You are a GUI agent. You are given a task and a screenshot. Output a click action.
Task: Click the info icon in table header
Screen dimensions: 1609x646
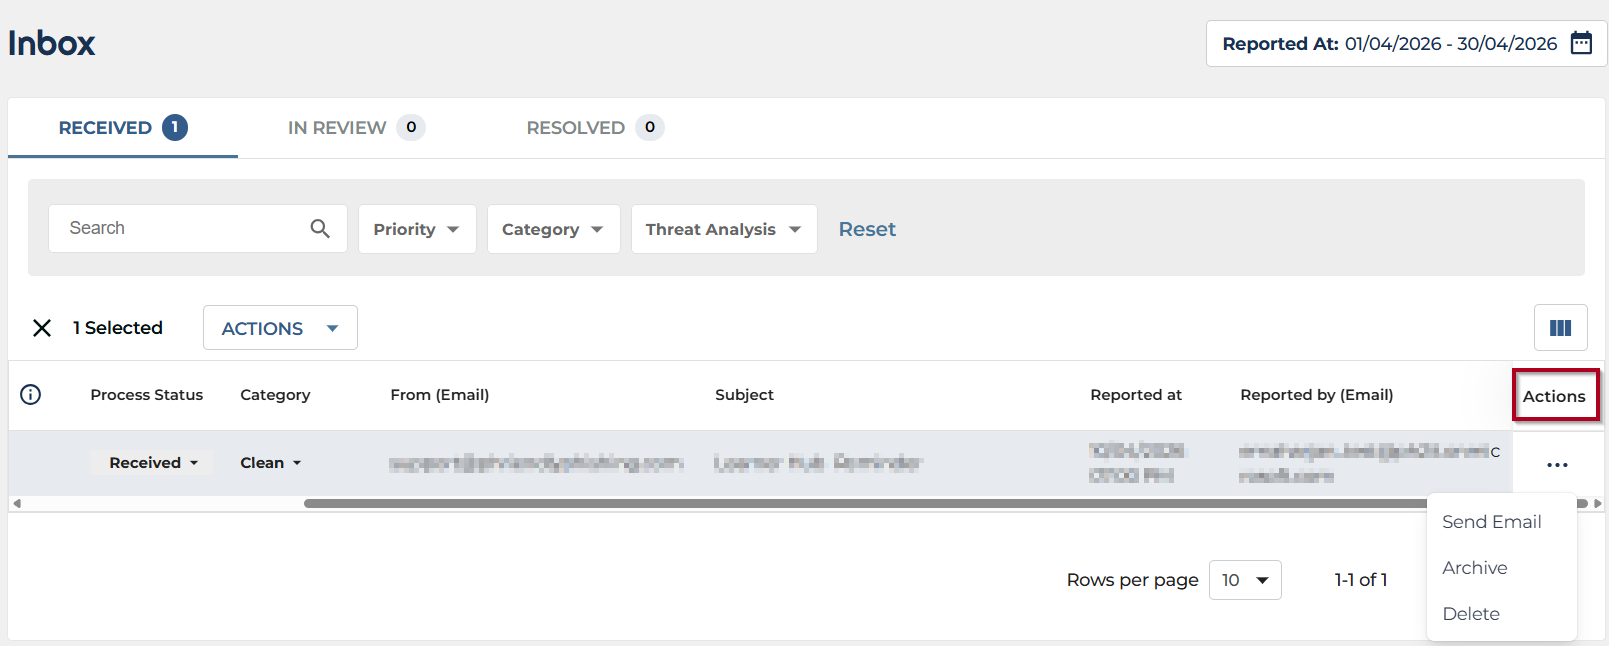[31, 395]
